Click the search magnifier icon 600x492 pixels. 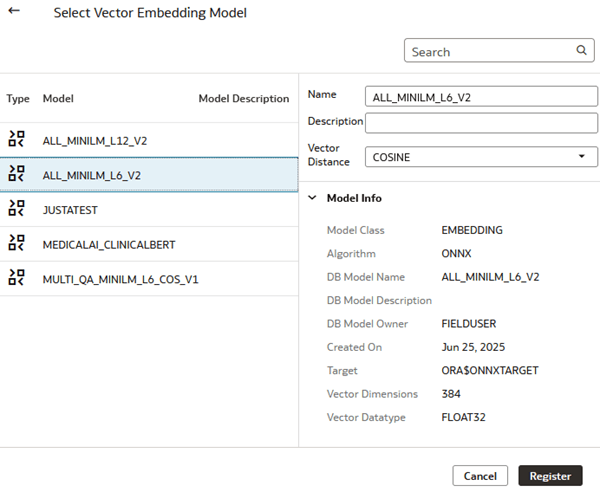pos(581,50)
